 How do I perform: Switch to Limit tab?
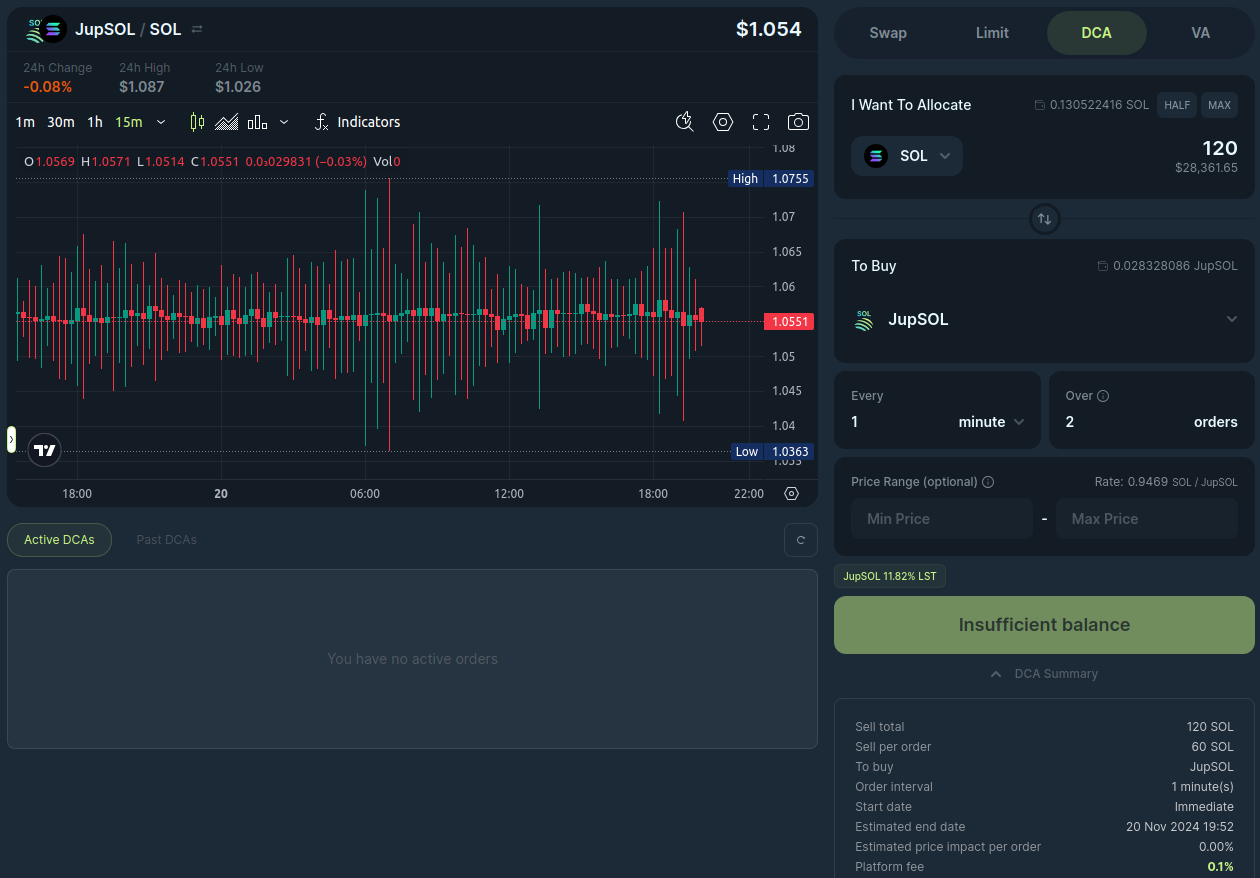(992, 33)
